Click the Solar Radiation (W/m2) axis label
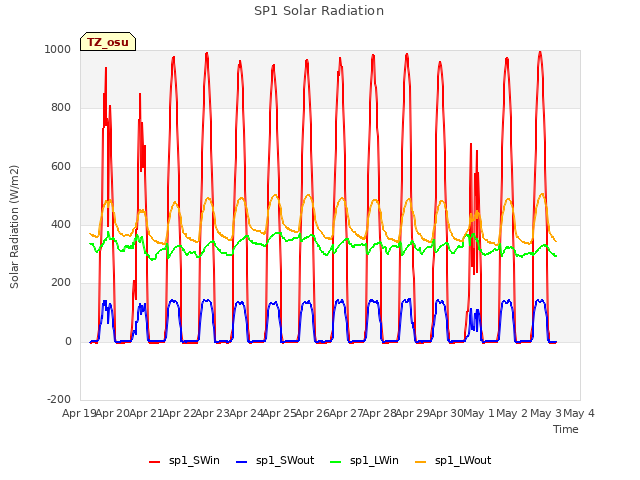 14,227
